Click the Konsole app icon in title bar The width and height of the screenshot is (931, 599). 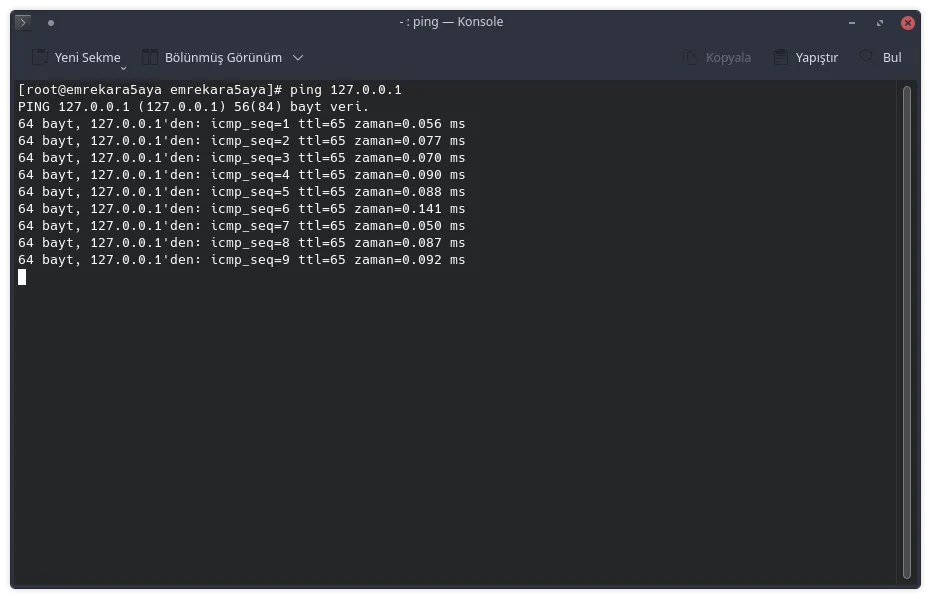coord(23,22)
